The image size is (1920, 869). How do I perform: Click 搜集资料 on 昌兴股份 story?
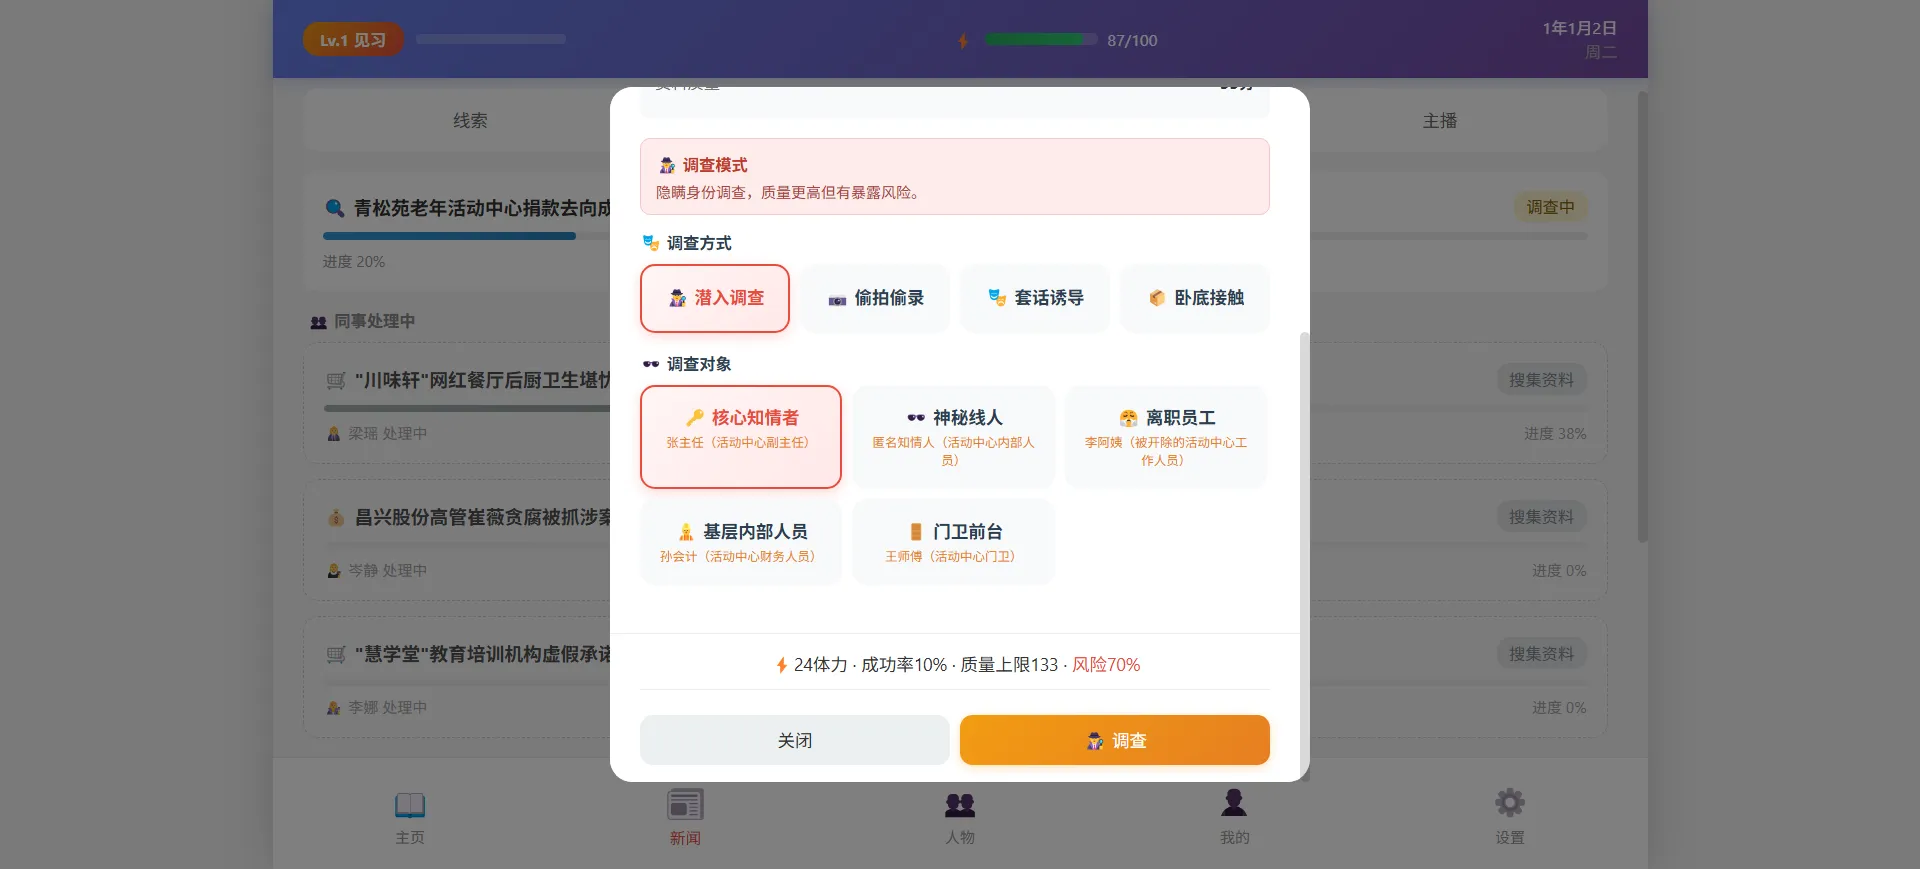(x=1541, y=517)
